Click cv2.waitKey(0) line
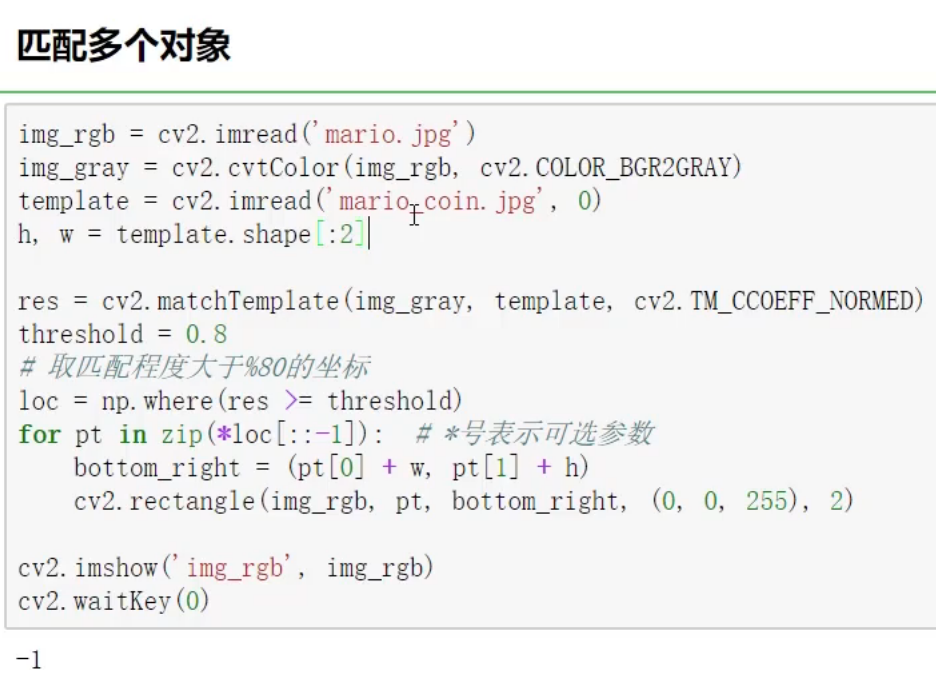This screenshot has height=687, width=936. tap(114, 602)
